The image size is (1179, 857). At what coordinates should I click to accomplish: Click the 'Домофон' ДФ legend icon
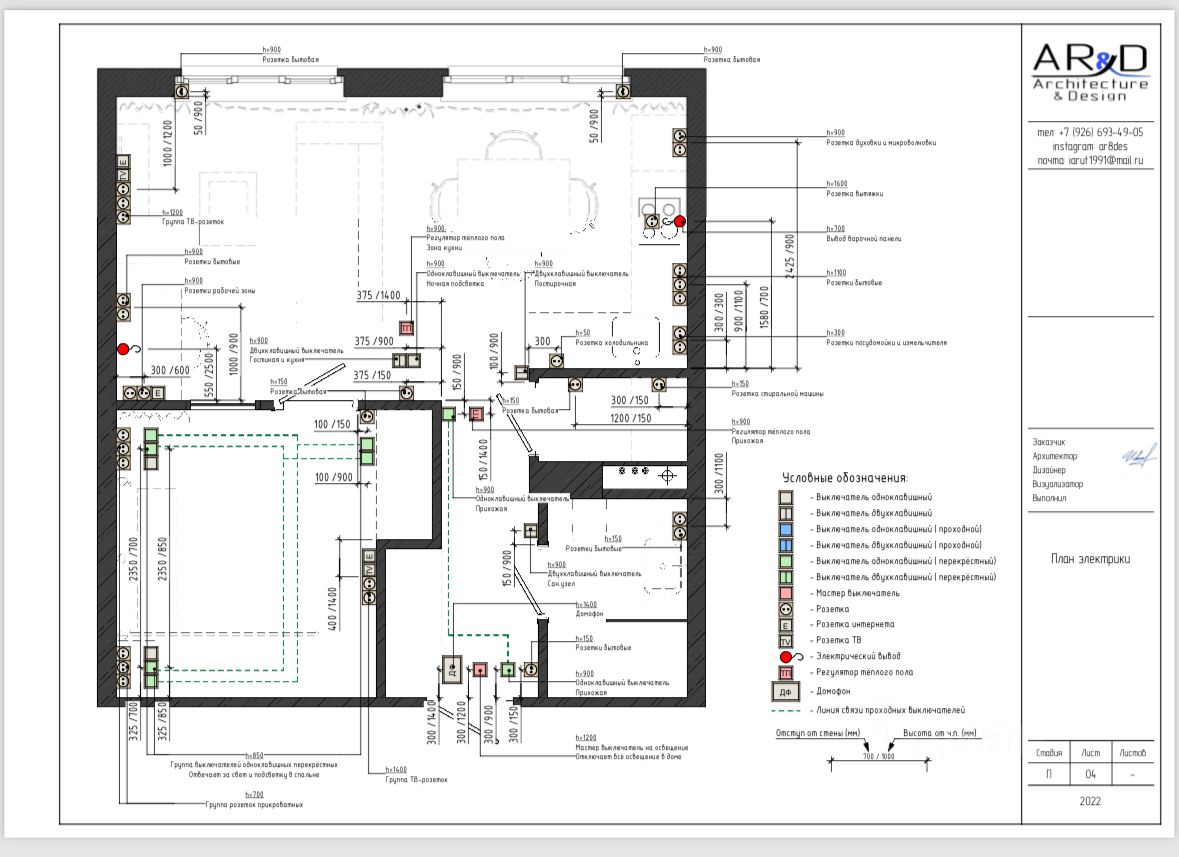pyautogui.click(x=785, y=692)
